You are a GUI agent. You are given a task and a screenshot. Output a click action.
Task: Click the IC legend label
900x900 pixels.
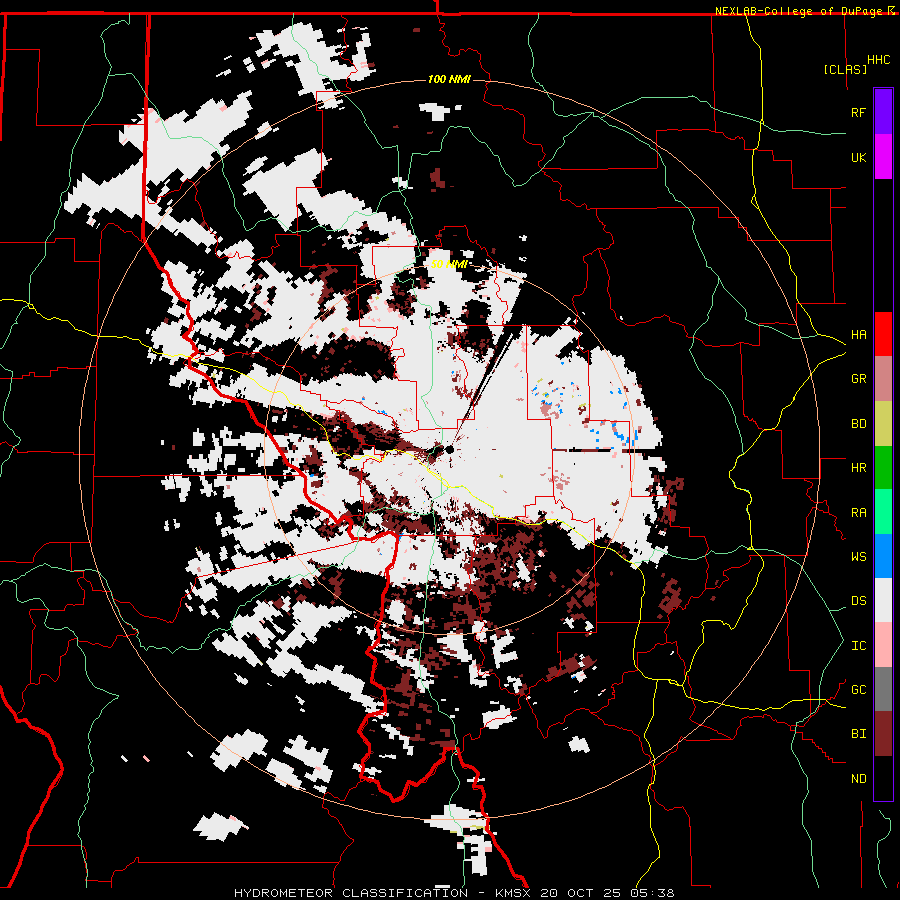[x=858, y=646]
